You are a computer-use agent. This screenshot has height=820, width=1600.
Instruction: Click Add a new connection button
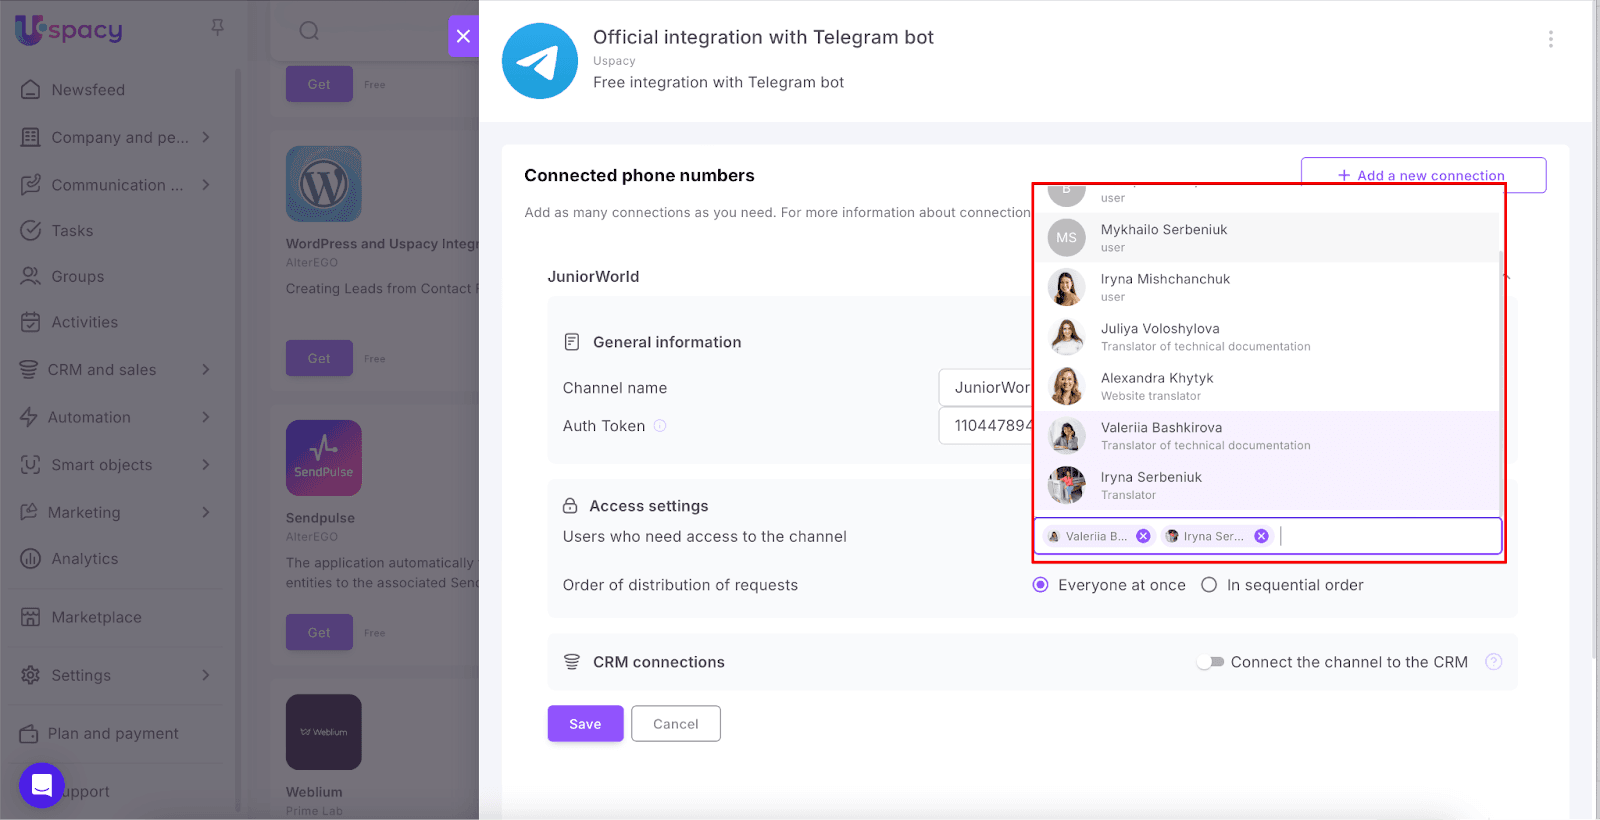1422,175
